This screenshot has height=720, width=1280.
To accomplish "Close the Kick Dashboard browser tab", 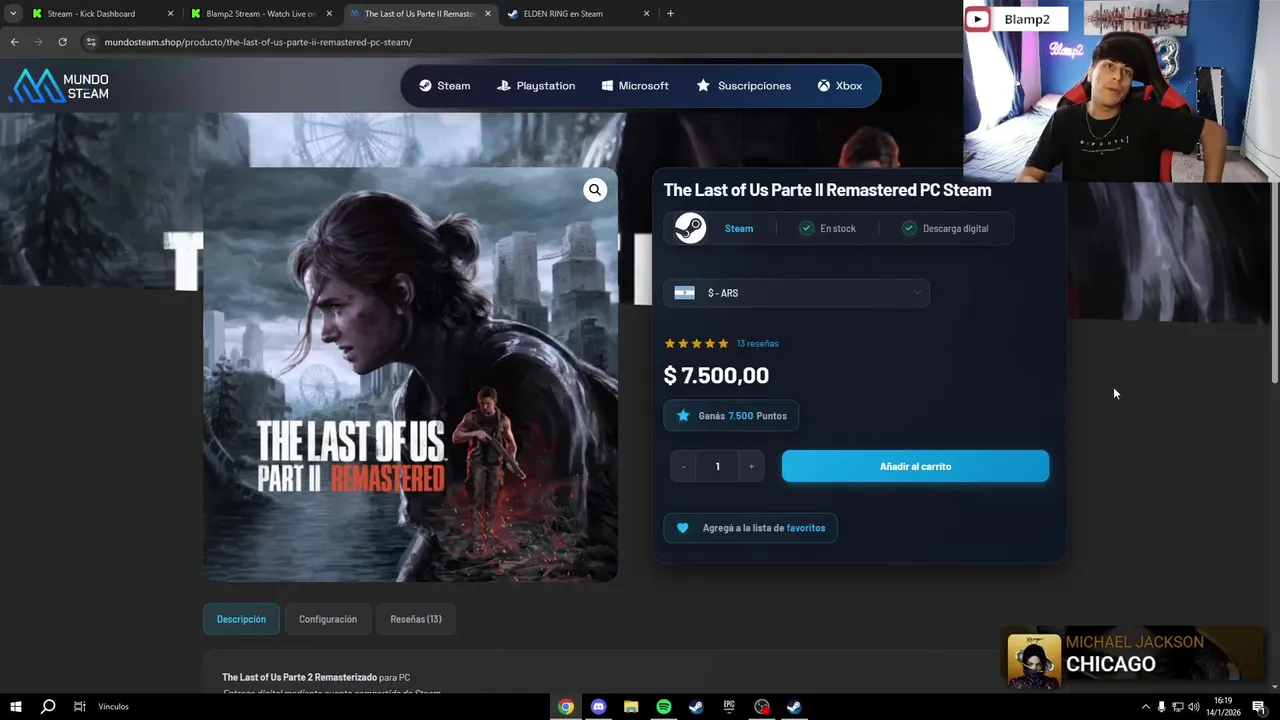I will (x=170, y=14).
